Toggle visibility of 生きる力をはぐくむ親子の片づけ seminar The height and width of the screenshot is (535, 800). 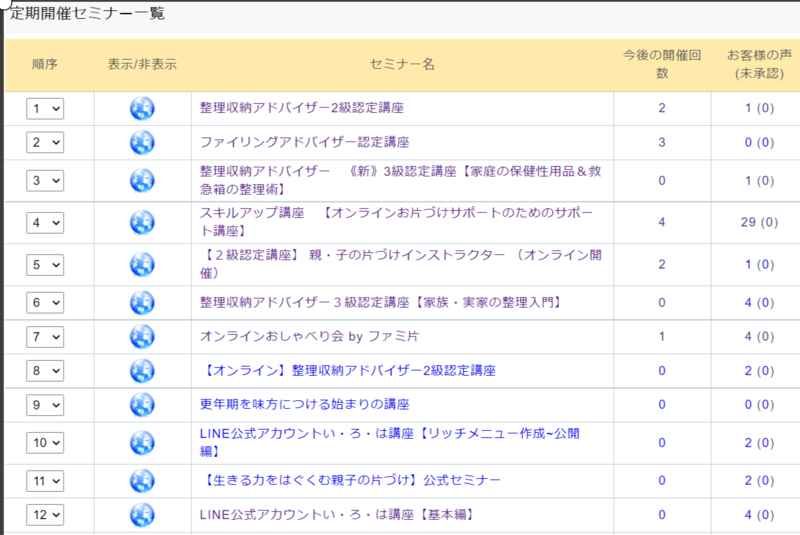142,481
